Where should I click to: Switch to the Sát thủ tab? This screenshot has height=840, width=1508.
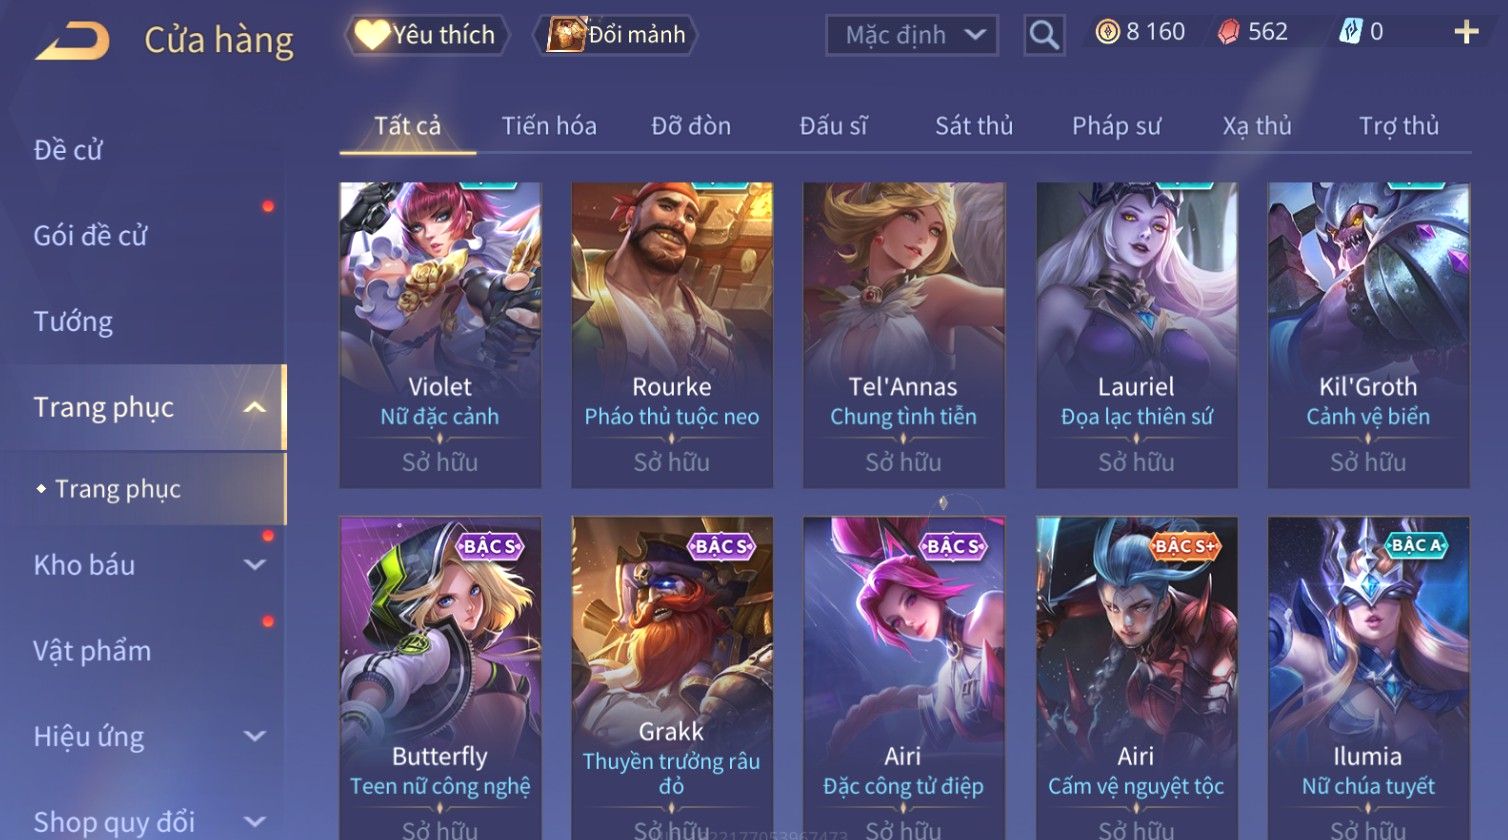[x=974, y=126]
